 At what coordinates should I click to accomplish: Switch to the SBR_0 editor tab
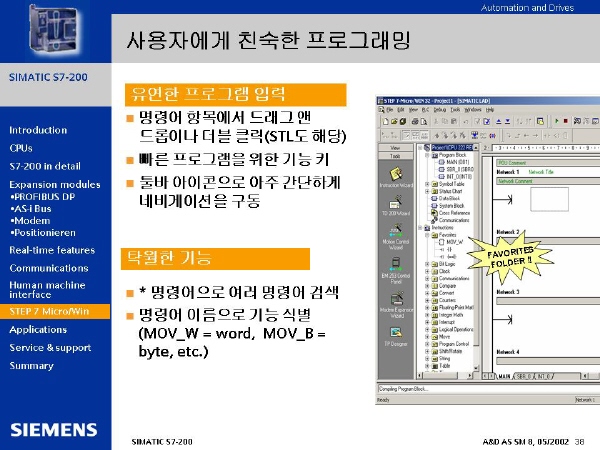tap(524, 377)
